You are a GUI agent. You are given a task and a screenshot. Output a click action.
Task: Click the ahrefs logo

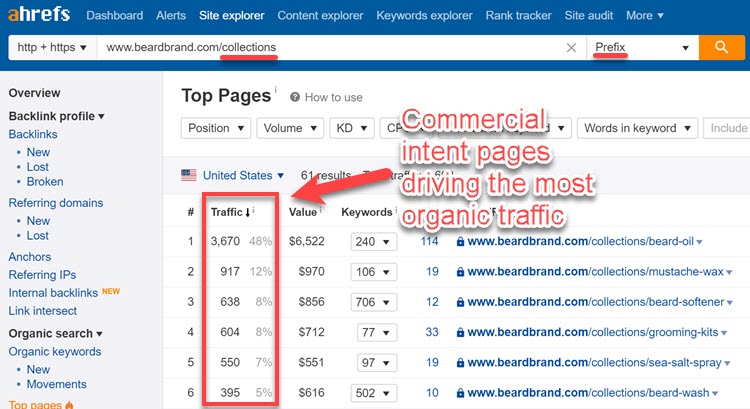pos(39,14)
